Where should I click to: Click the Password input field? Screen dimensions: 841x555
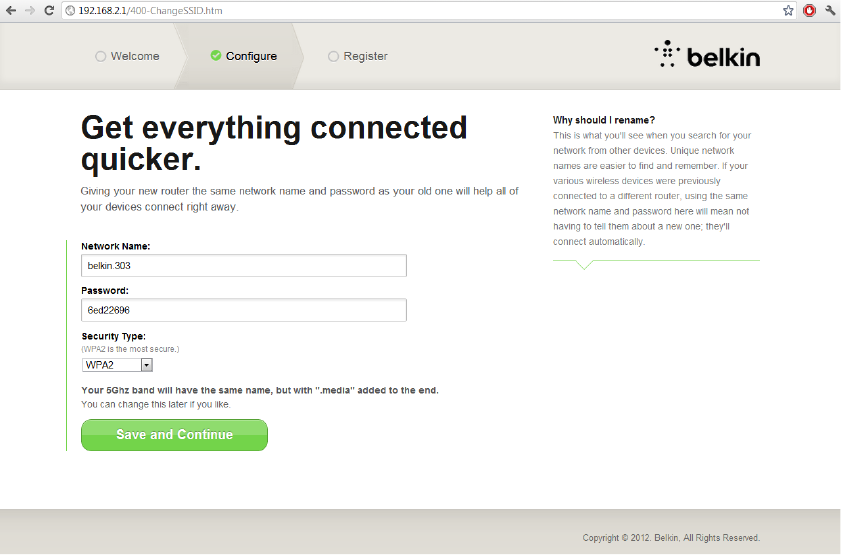point(244,310)
